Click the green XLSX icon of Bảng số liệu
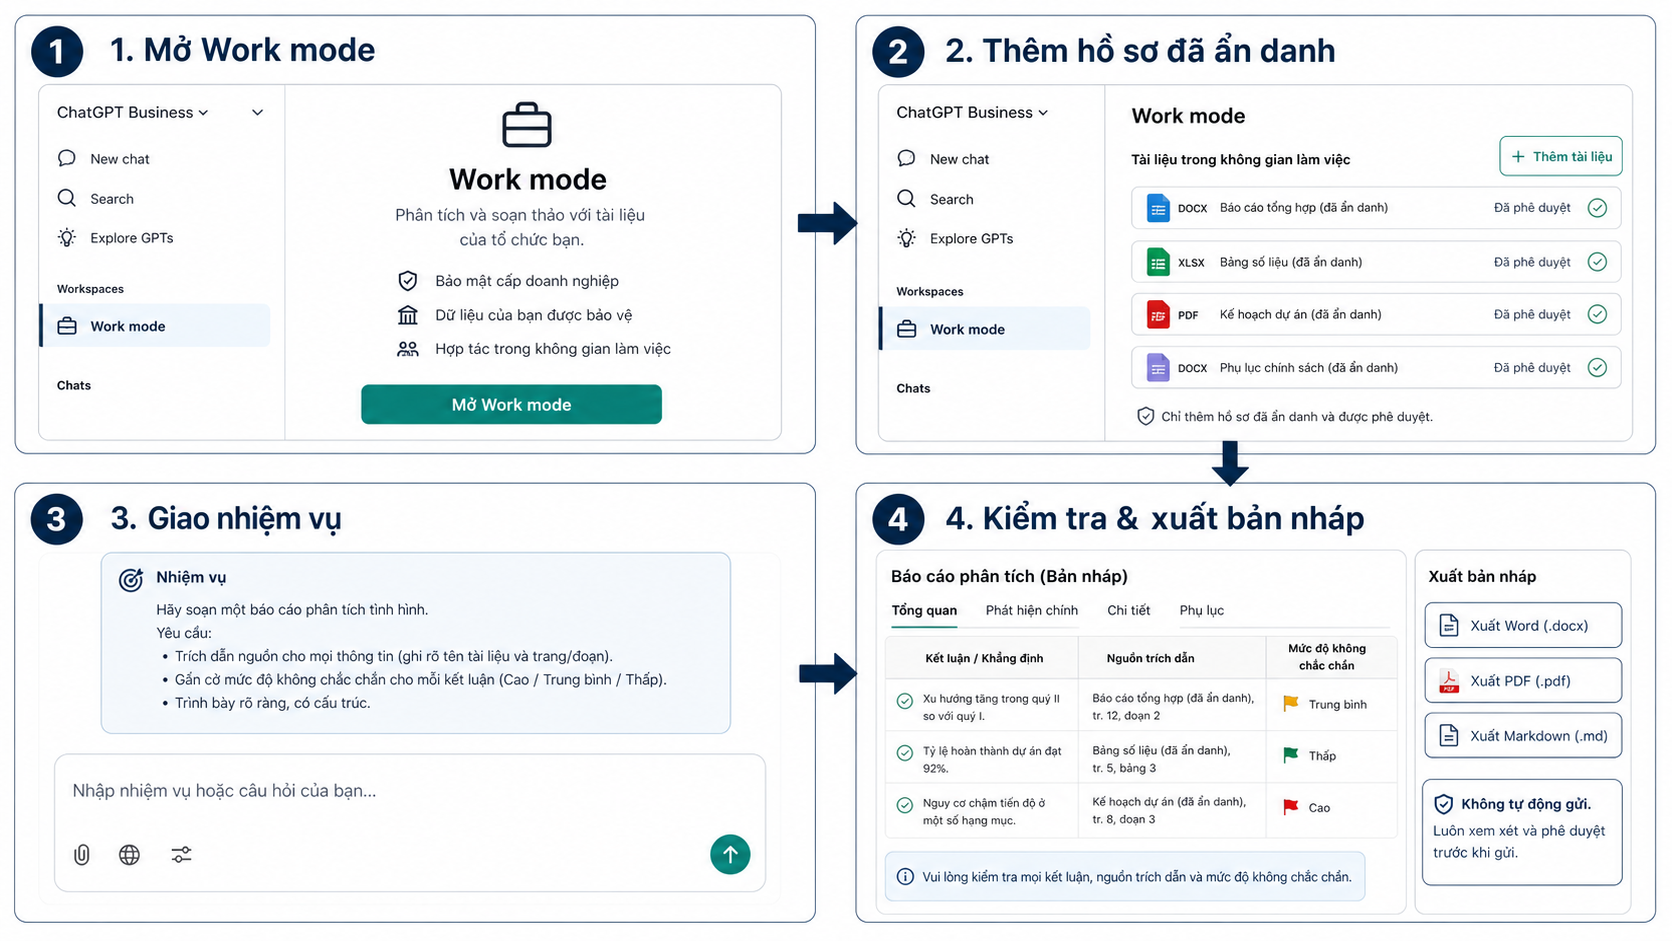 (1158, 262)
